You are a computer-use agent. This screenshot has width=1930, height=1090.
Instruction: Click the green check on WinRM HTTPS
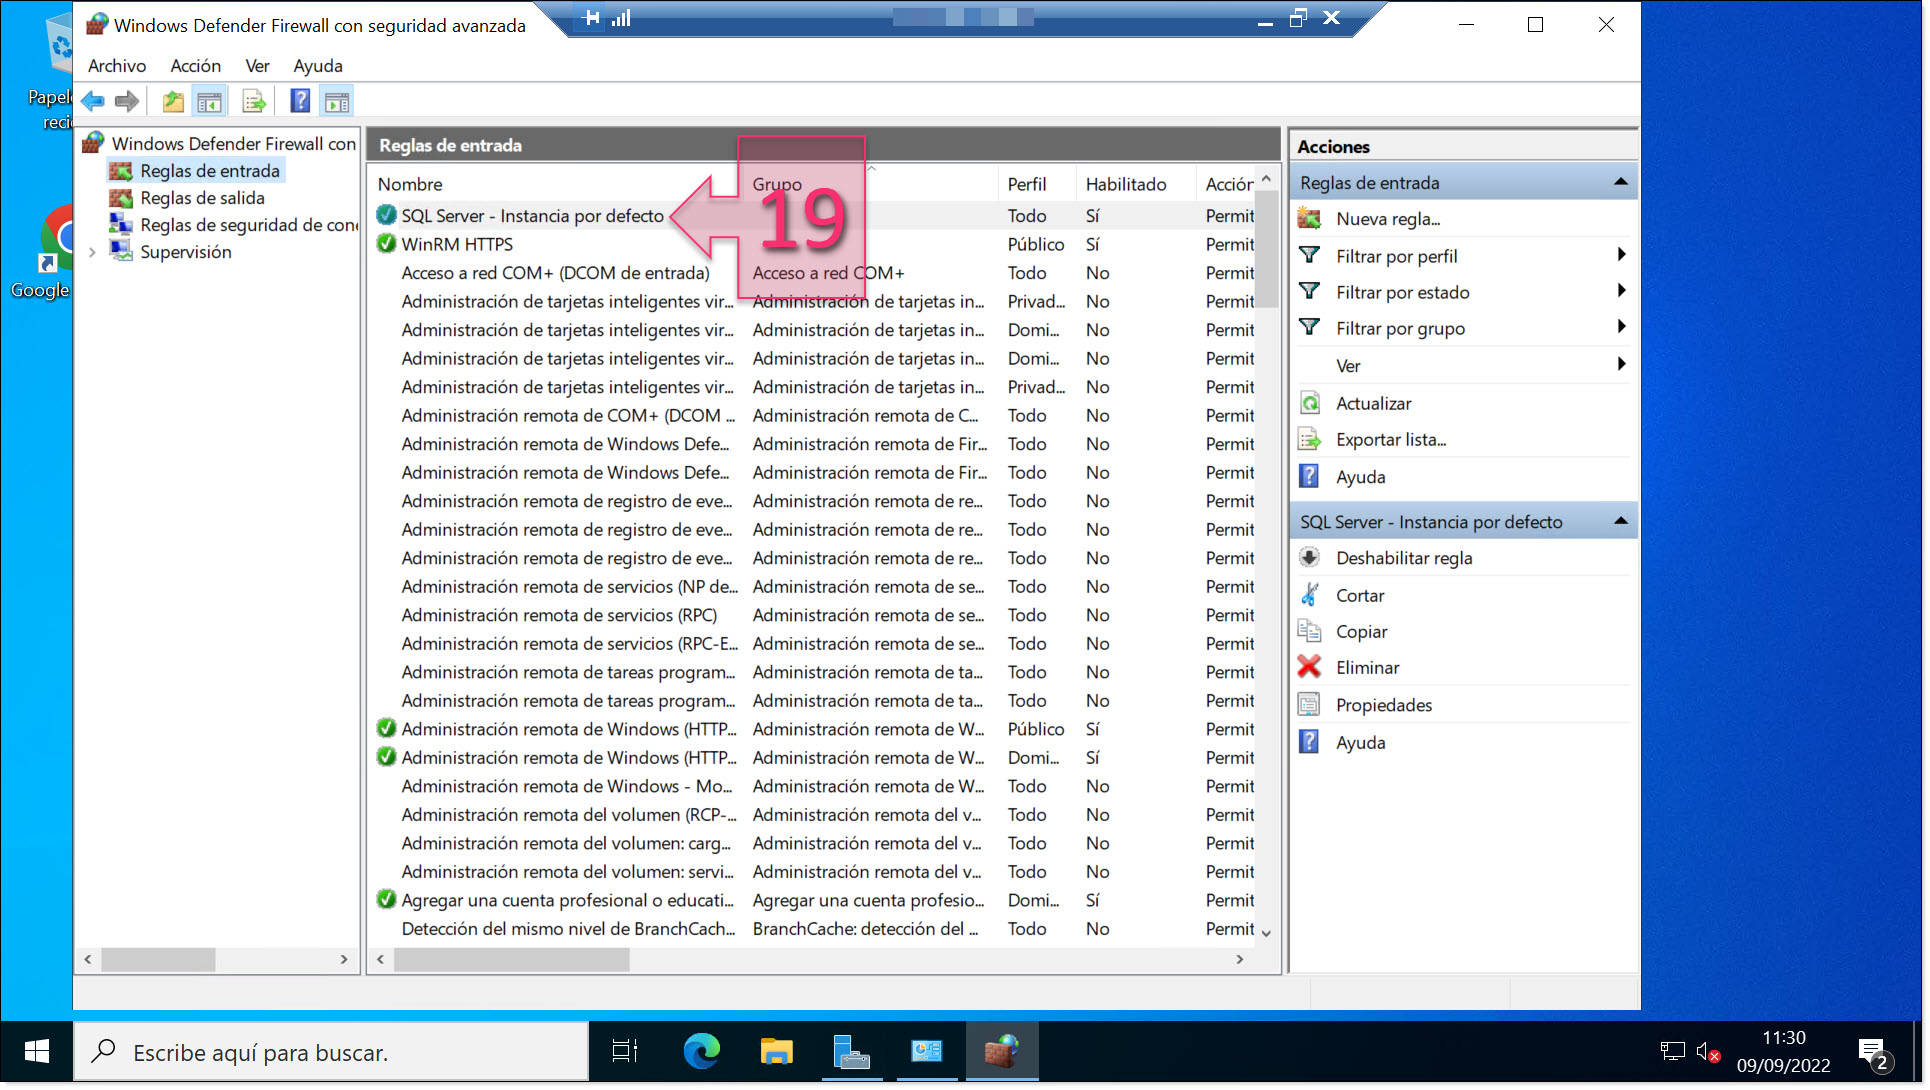coord(386,244)
